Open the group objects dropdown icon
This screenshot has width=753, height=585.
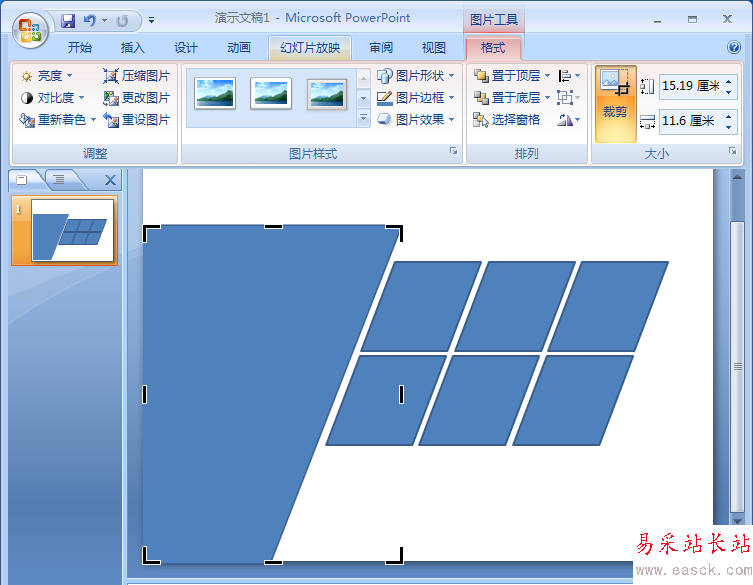coord(569,98)
